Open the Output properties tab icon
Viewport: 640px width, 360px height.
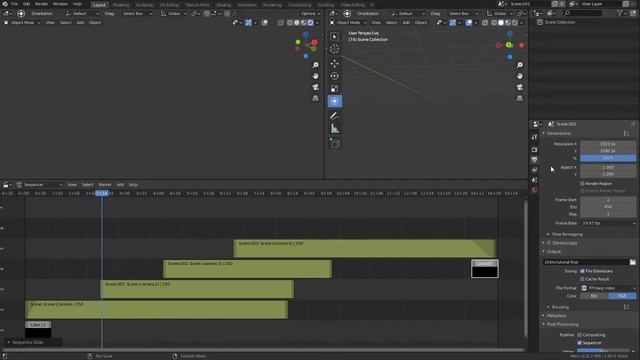(534, 160)
